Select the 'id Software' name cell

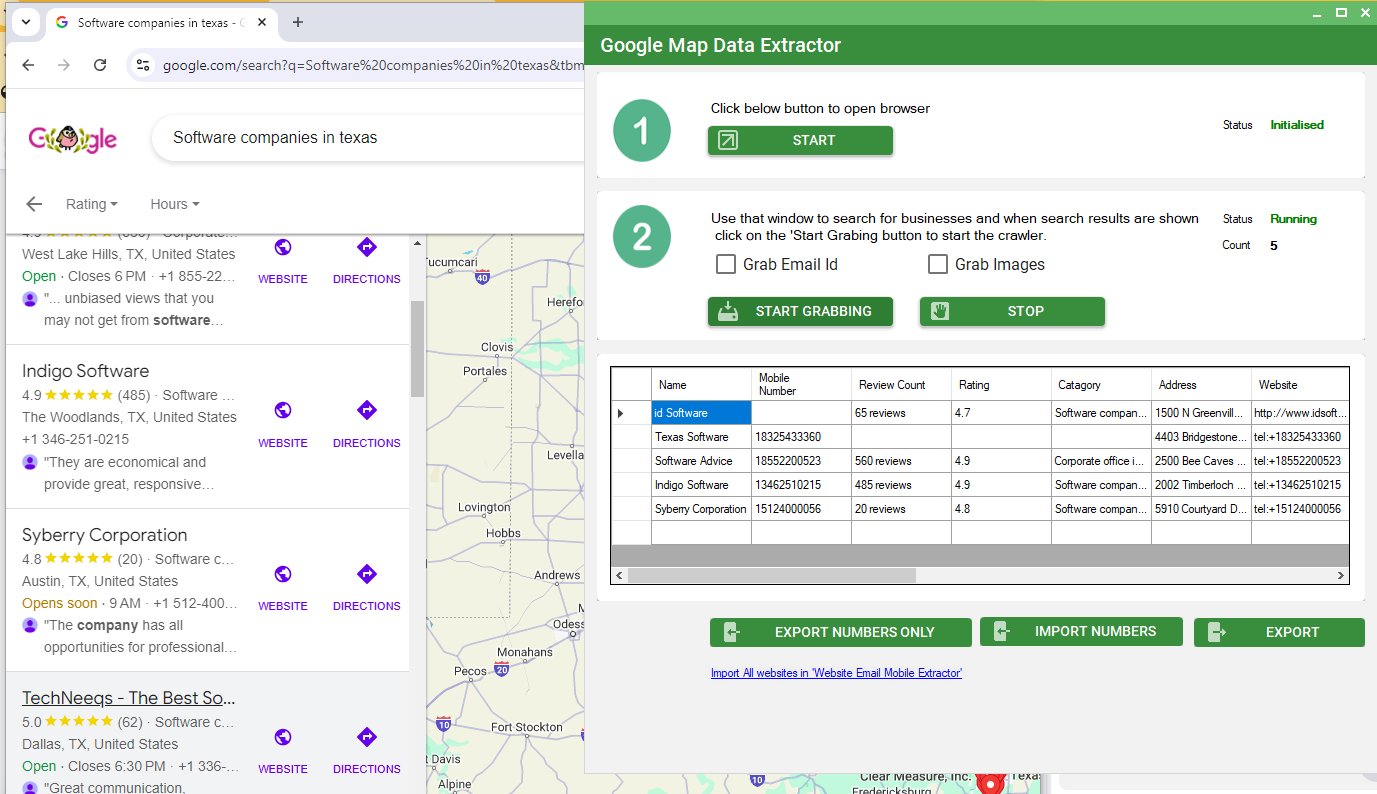(701, 413)
